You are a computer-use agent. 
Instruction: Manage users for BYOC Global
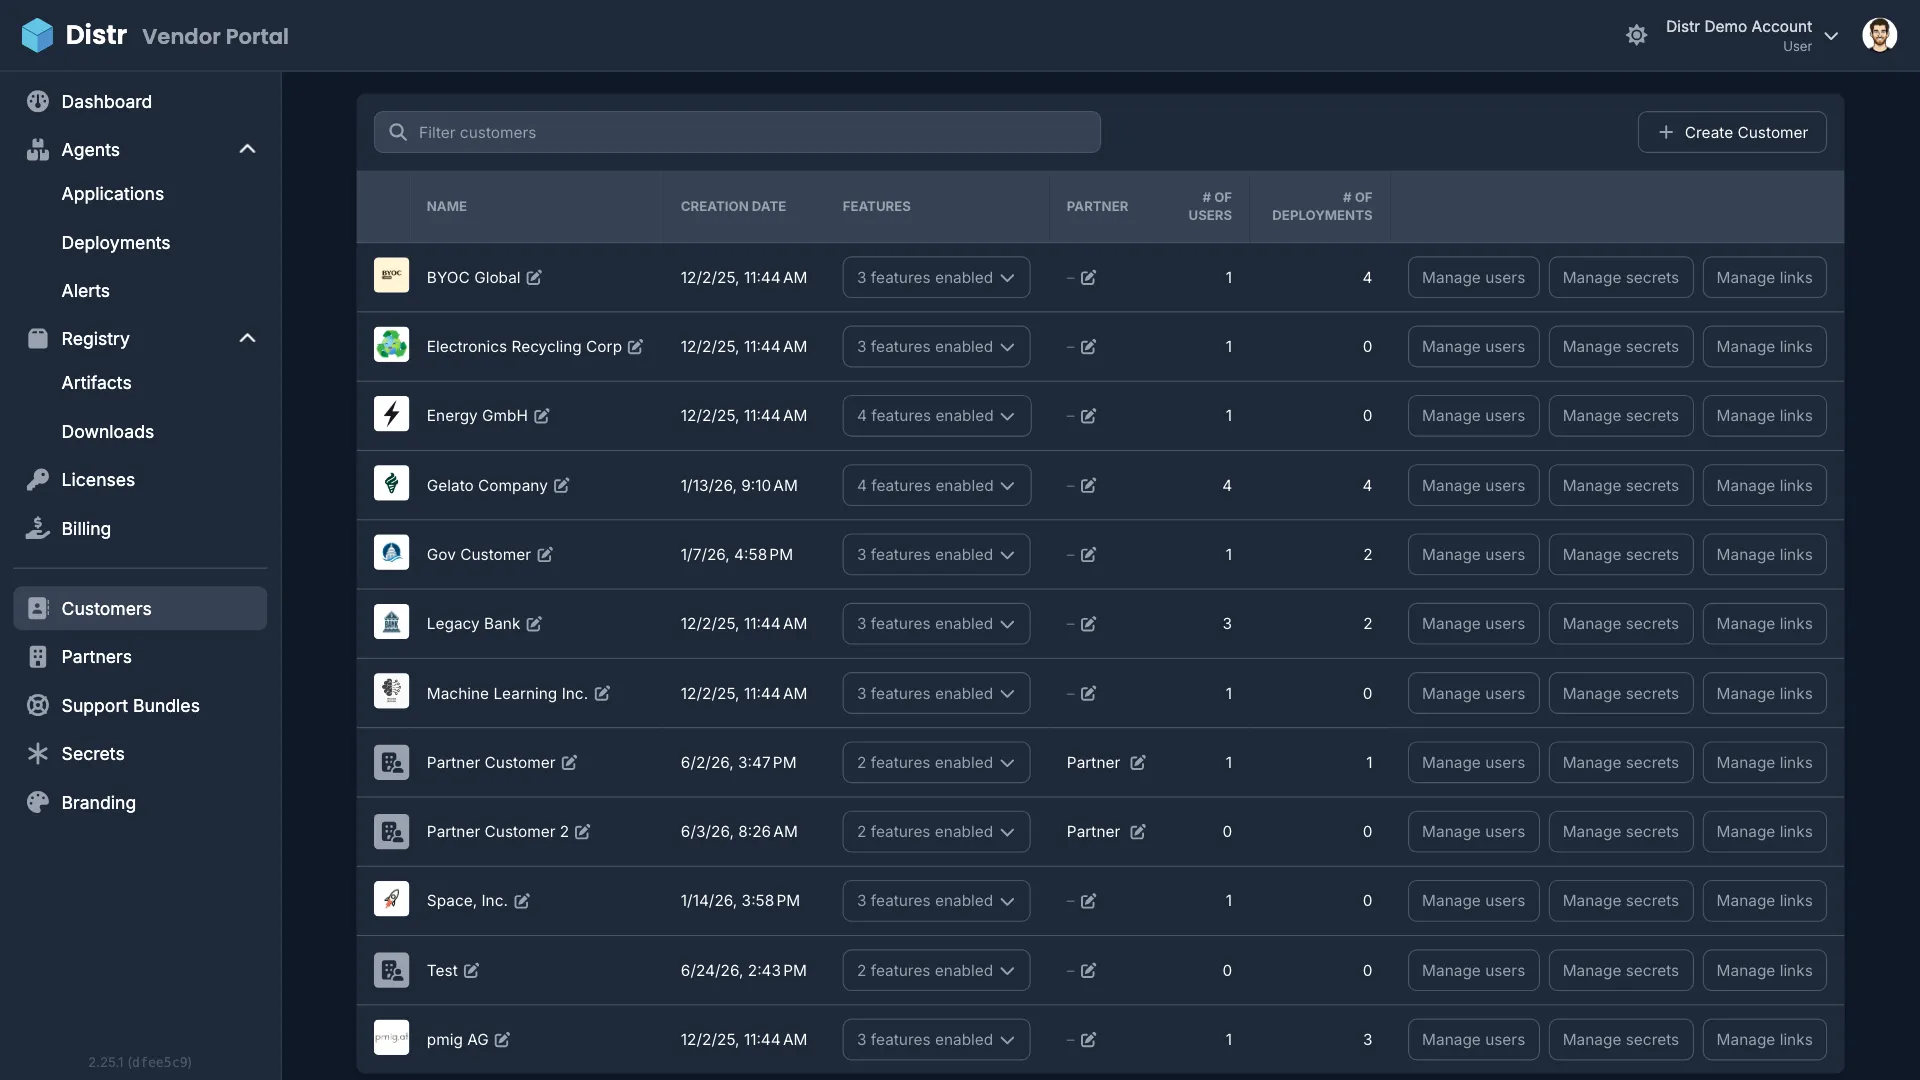[1473, 277]
